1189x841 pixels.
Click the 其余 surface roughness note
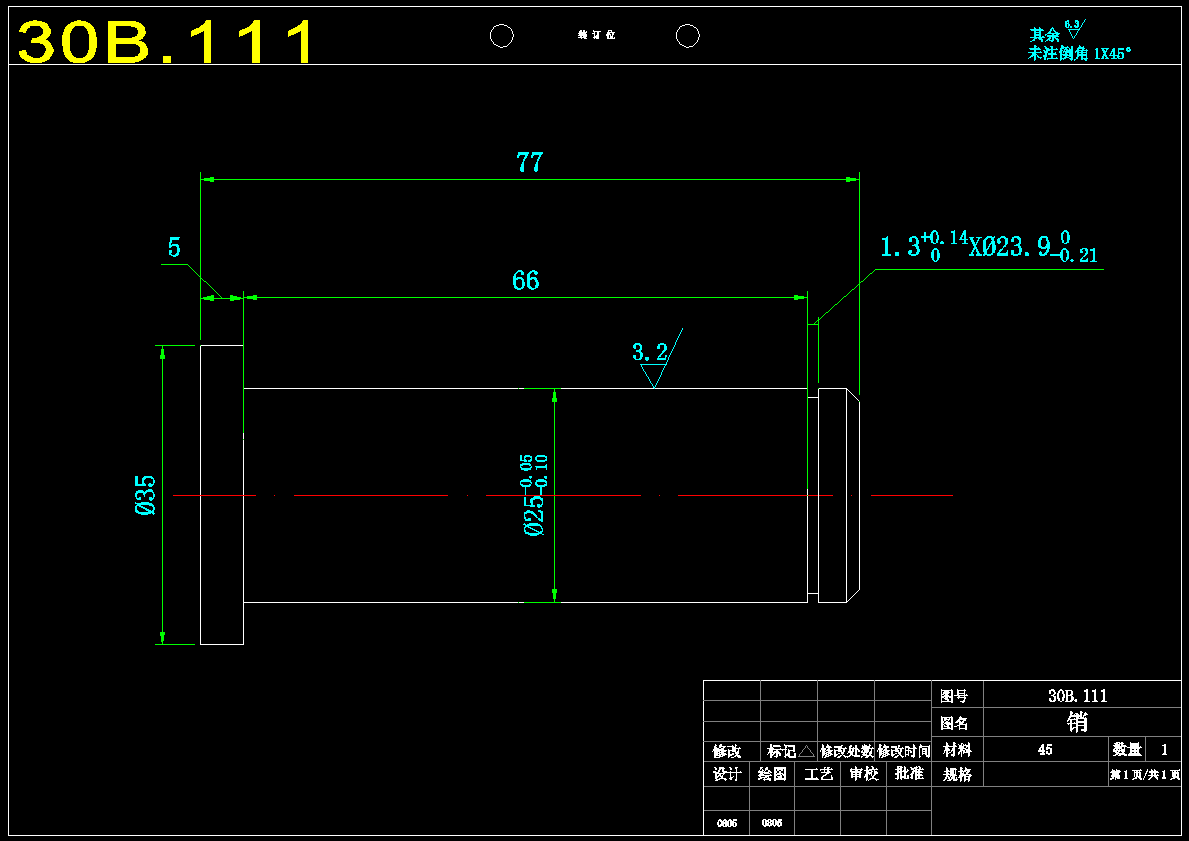[x=1058, y=32]
